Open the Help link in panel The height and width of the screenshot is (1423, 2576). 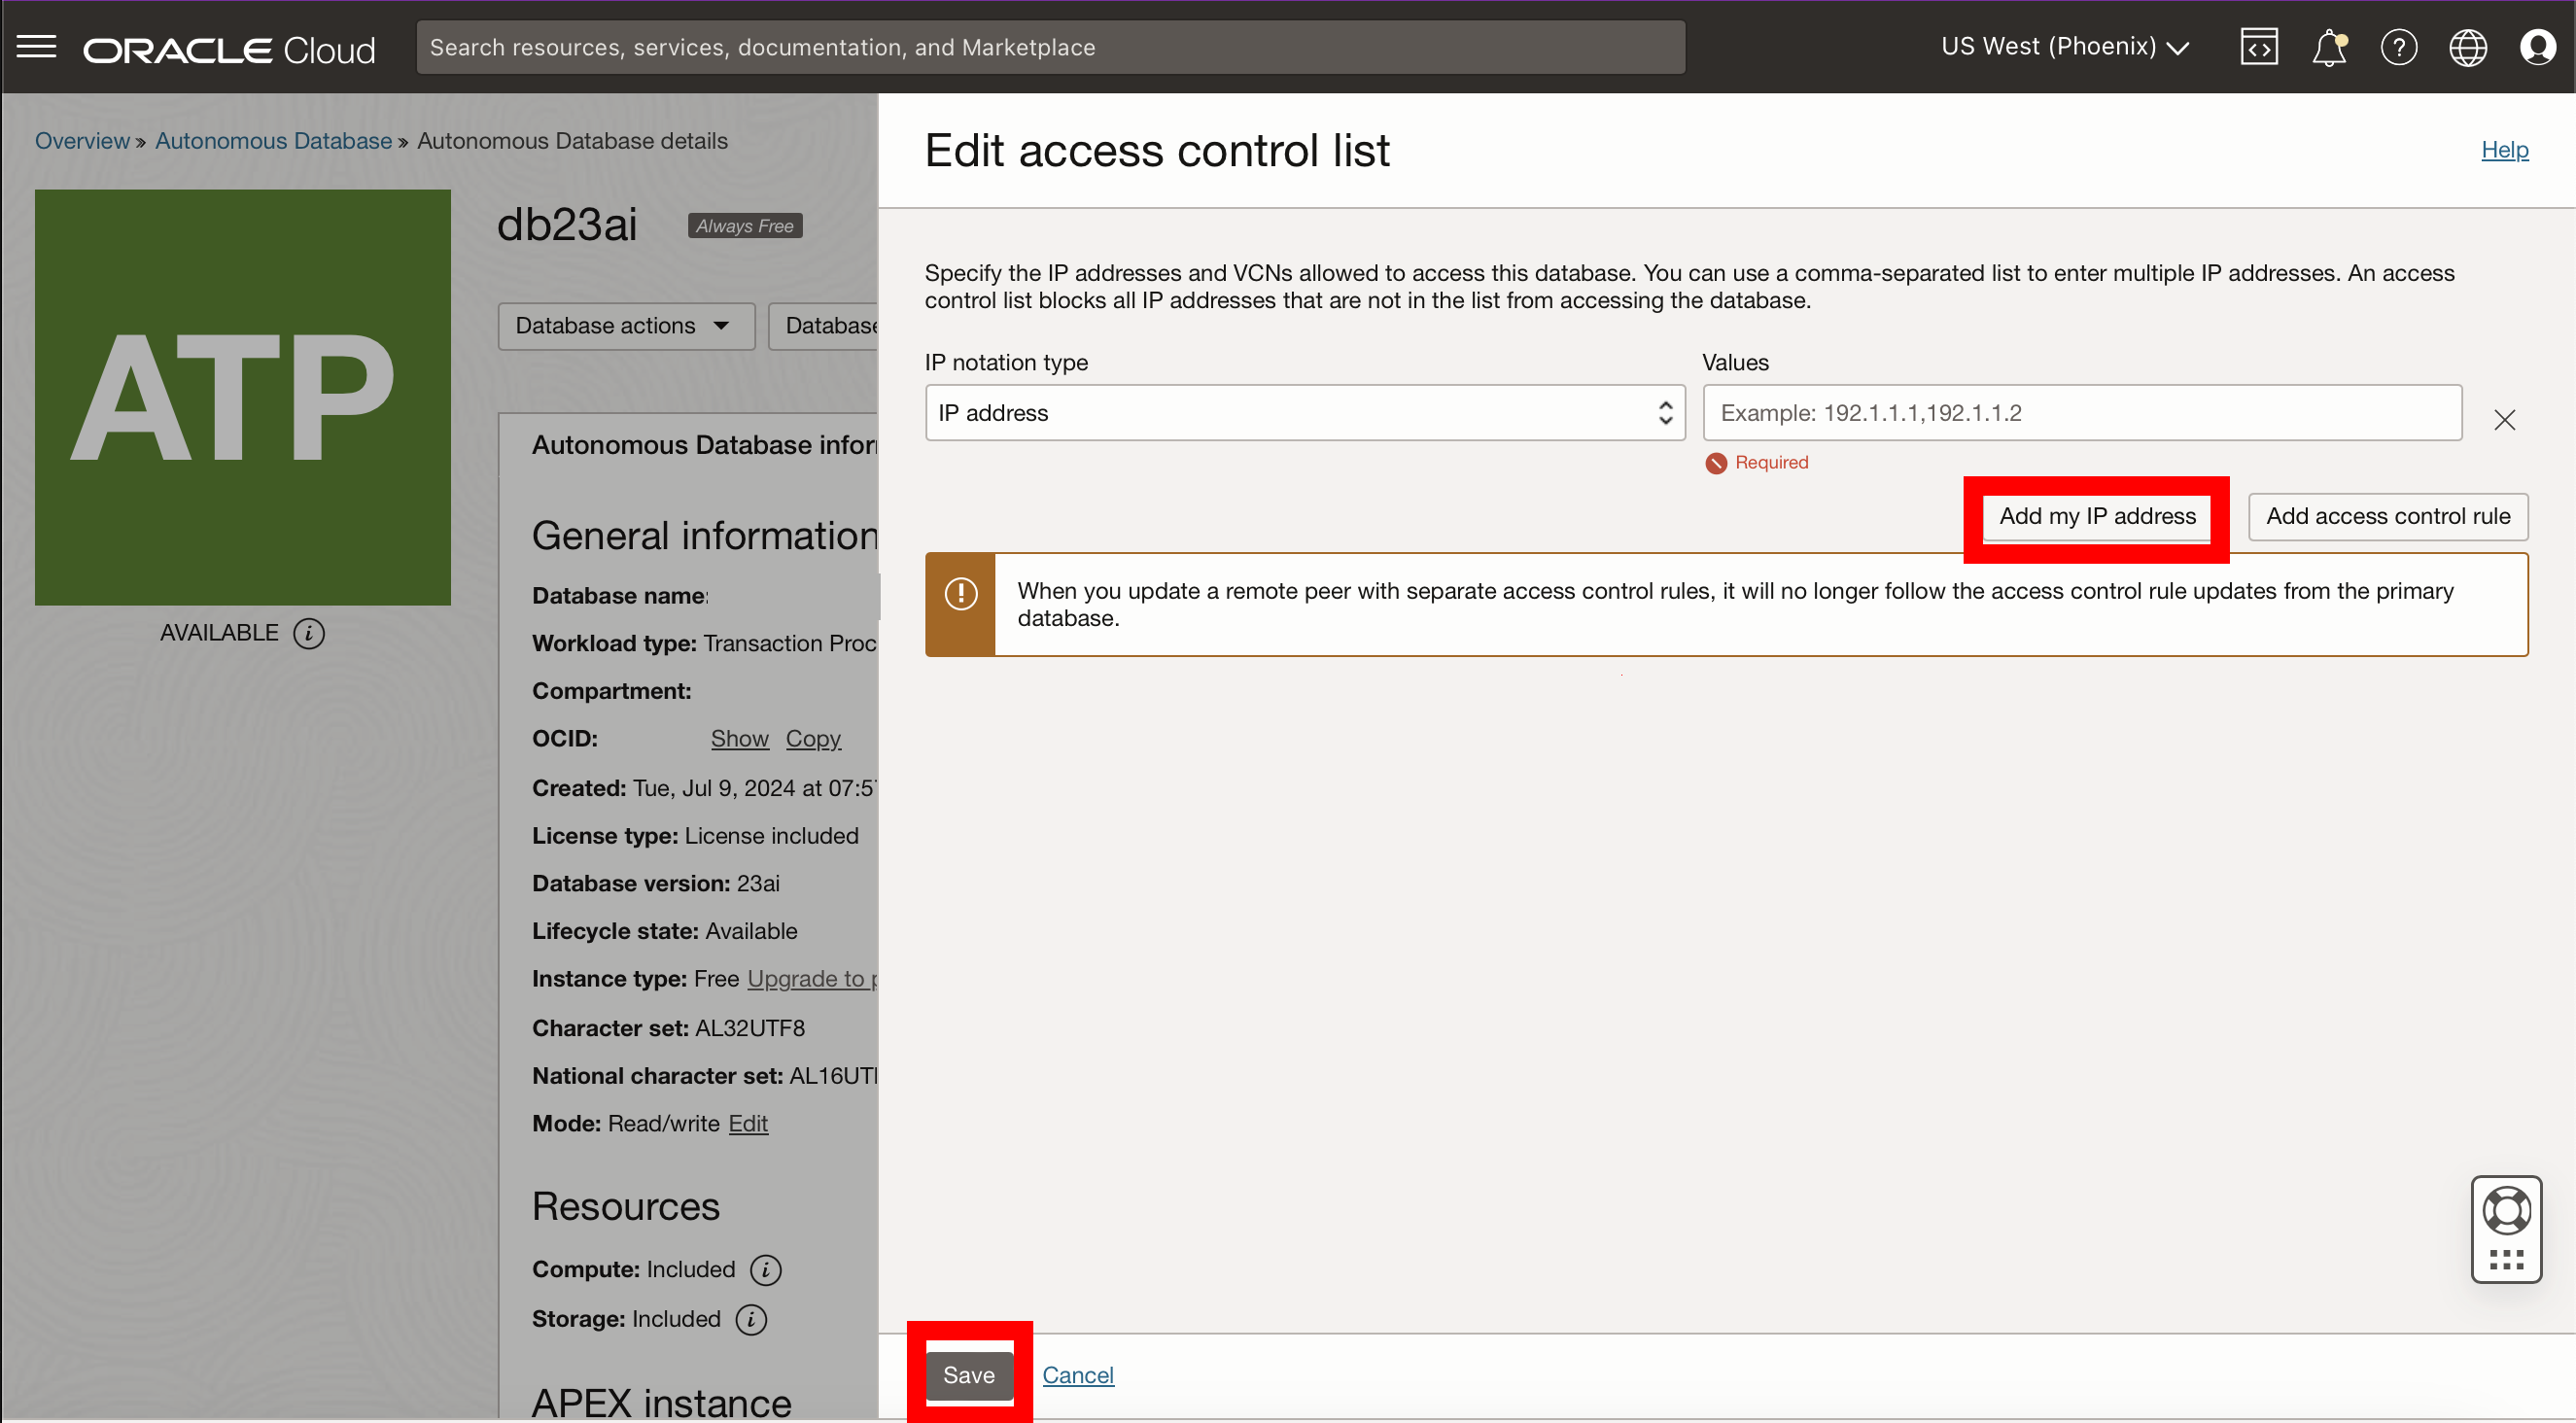pyautogui.click(x=2504, y=150)
